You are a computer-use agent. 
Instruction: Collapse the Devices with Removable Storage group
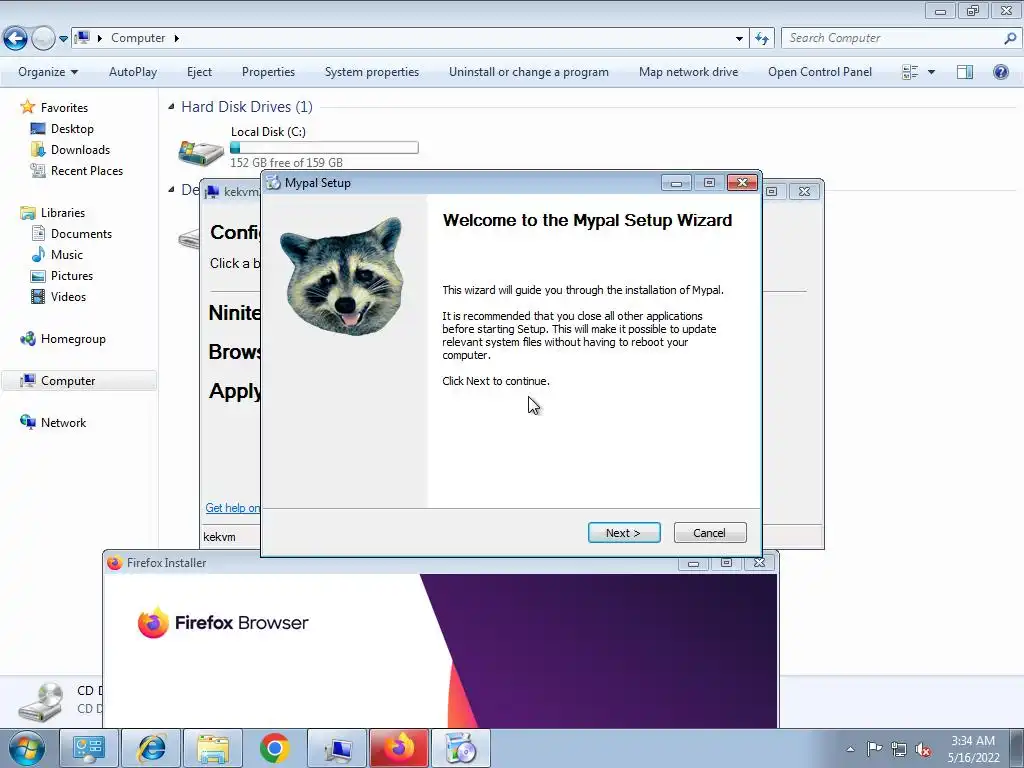pos(171,190)
